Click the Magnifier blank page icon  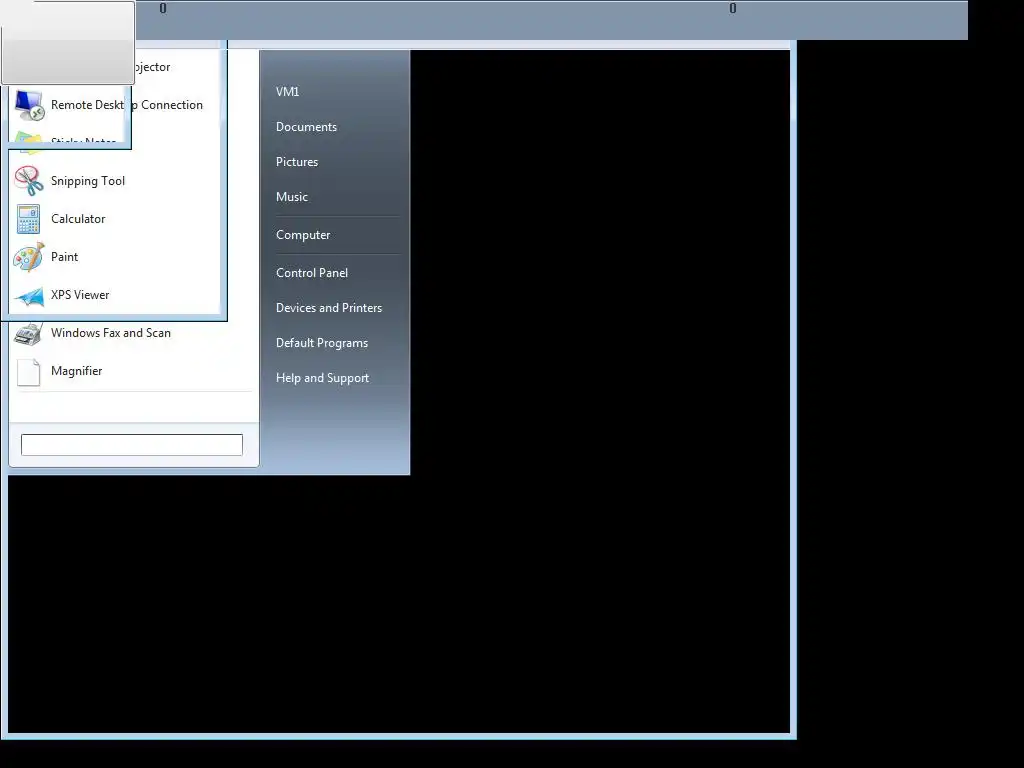(x=29, y=372)
